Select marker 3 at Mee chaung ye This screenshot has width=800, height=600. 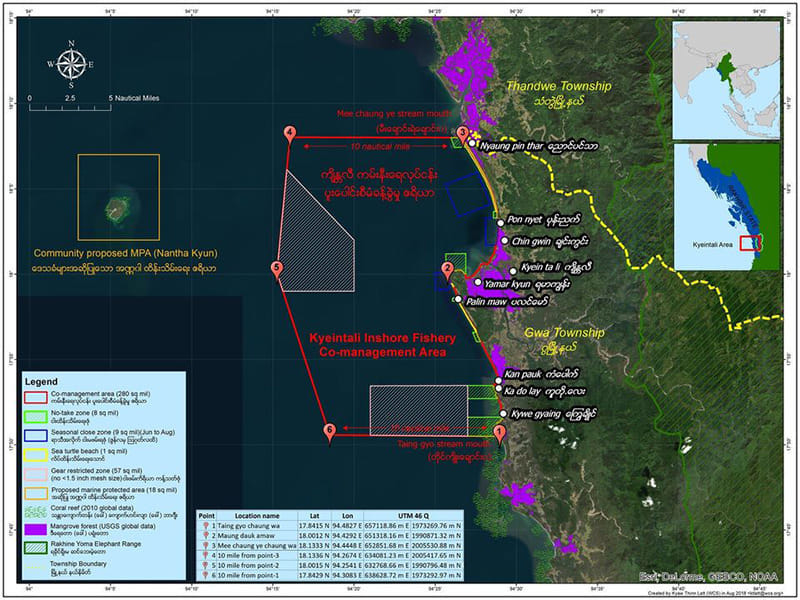coord(462,133)
